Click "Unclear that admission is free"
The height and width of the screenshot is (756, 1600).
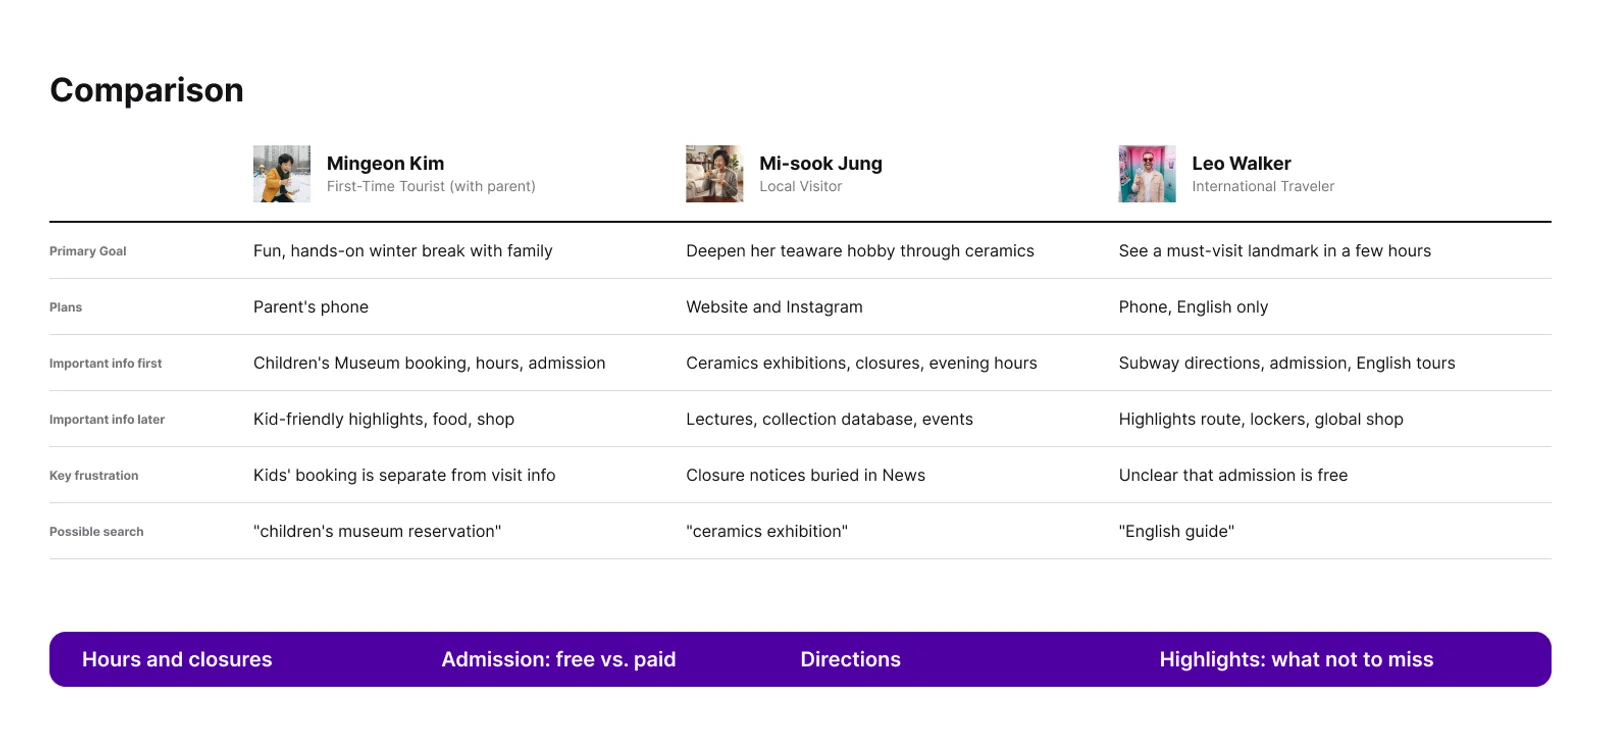coord(1233,475)
